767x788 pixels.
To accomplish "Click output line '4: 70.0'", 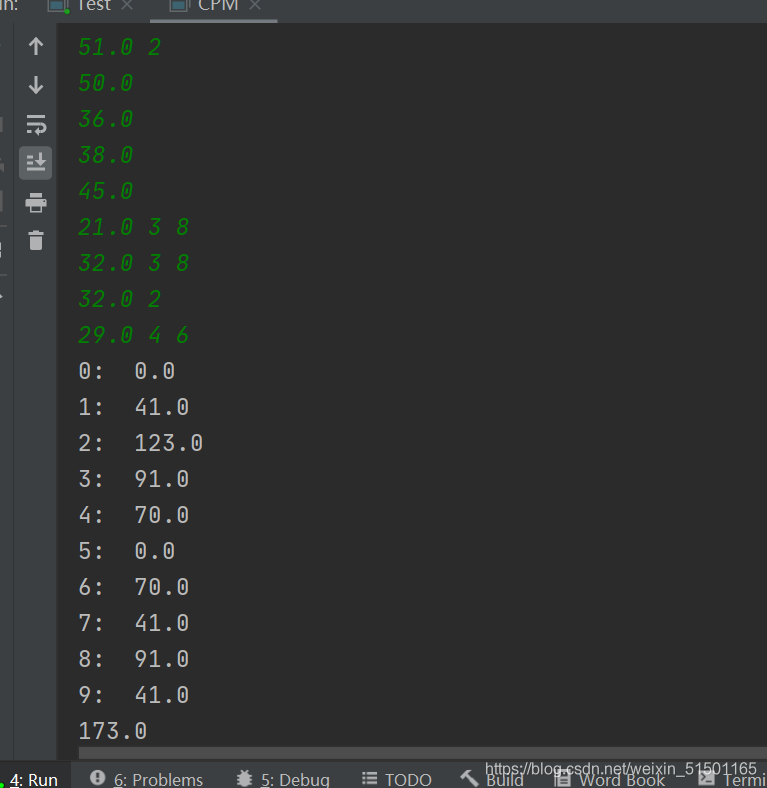I will (134, 515).
